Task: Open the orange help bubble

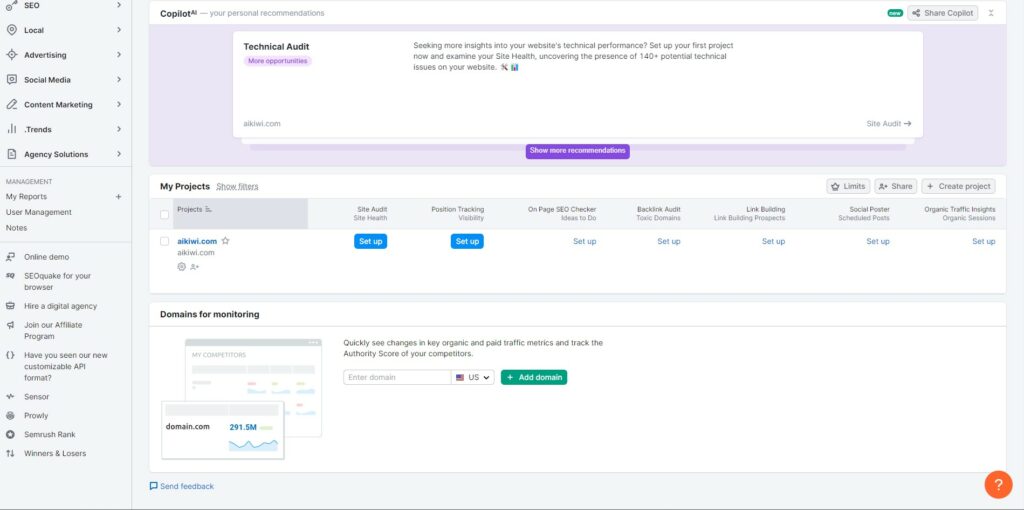Action: click(998, 485)
